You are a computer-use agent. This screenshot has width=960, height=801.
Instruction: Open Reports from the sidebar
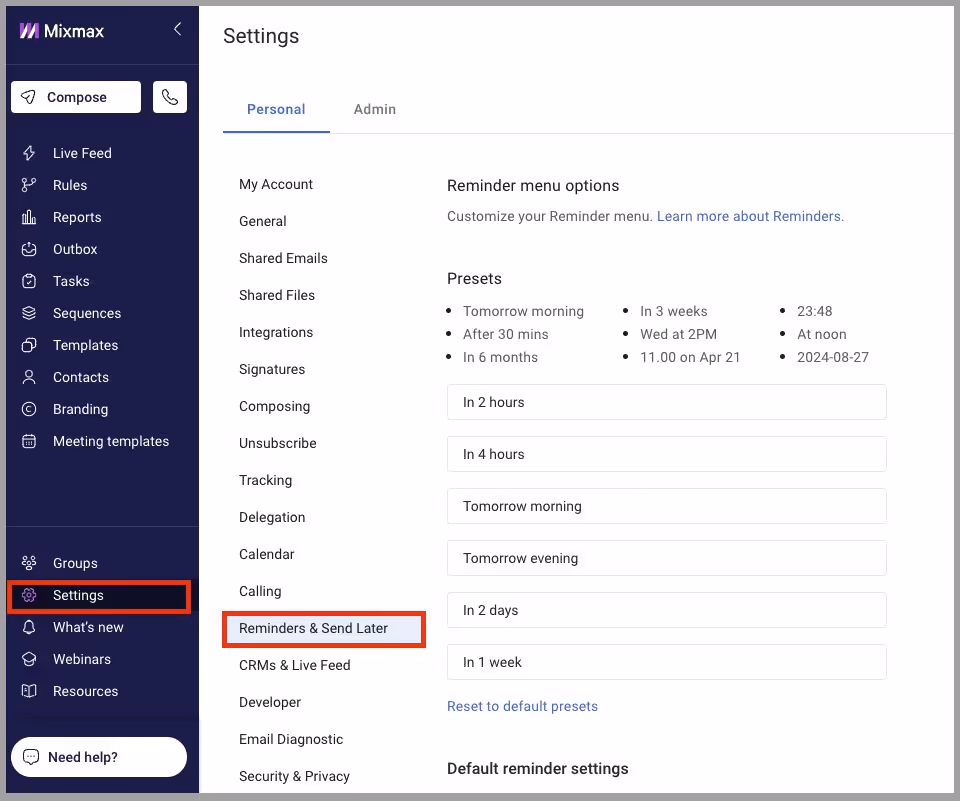(77, 217)
